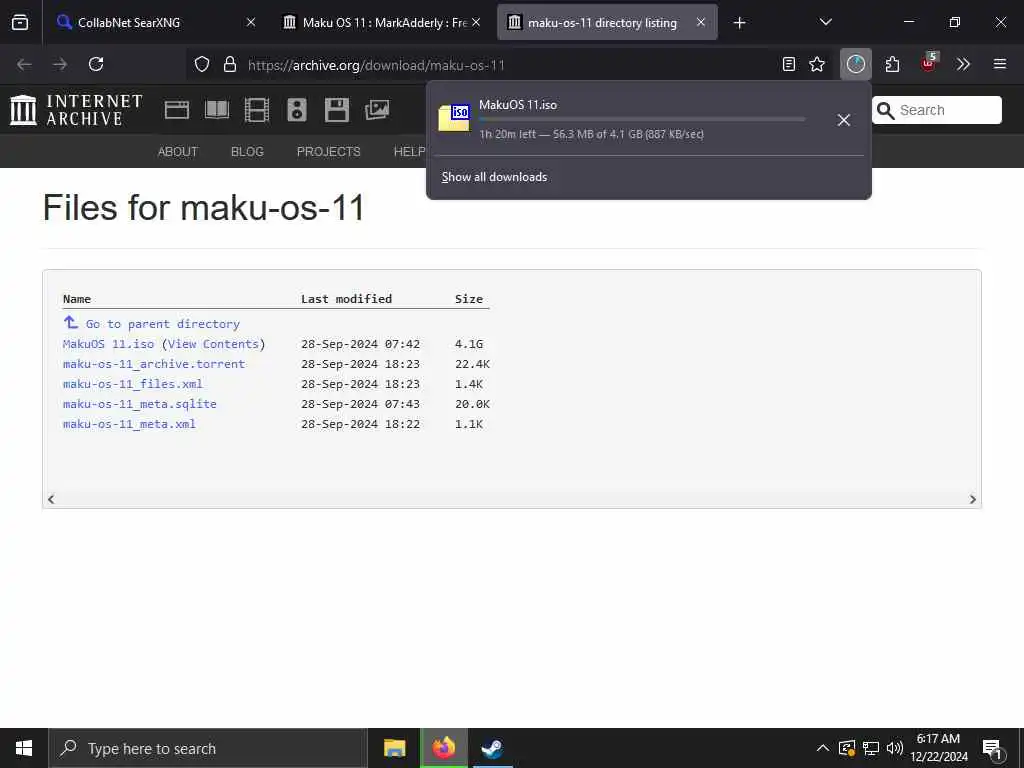Open the BLOG navigation link
This screenshot has width=1024, height=768.
point(248,152)
